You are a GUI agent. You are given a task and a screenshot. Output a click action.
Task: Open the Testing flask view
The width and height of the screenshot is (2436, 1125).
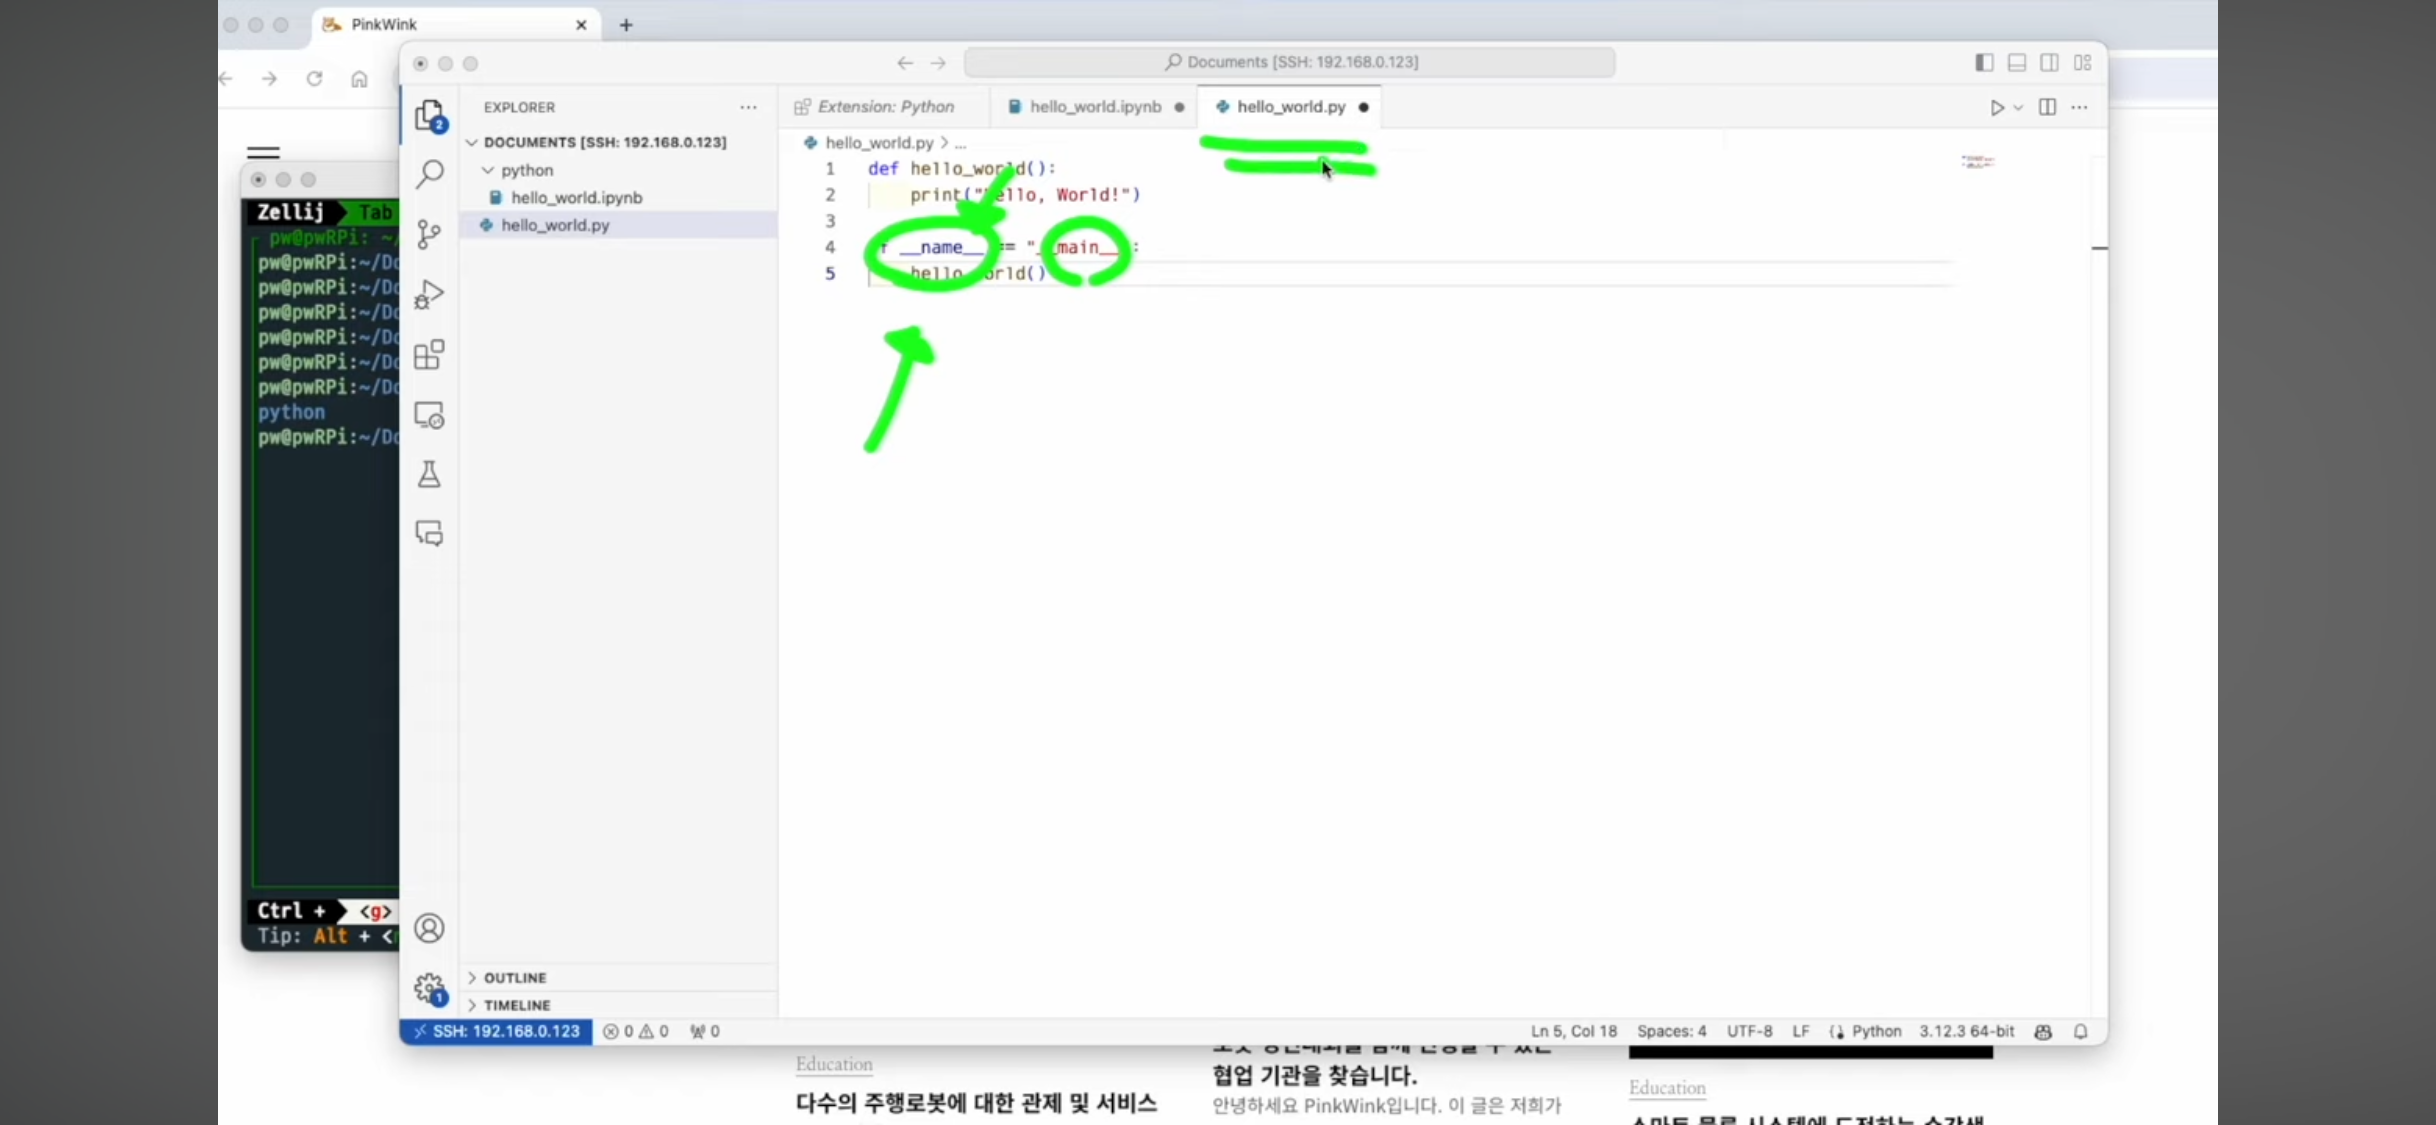click(x=429, y=474)
